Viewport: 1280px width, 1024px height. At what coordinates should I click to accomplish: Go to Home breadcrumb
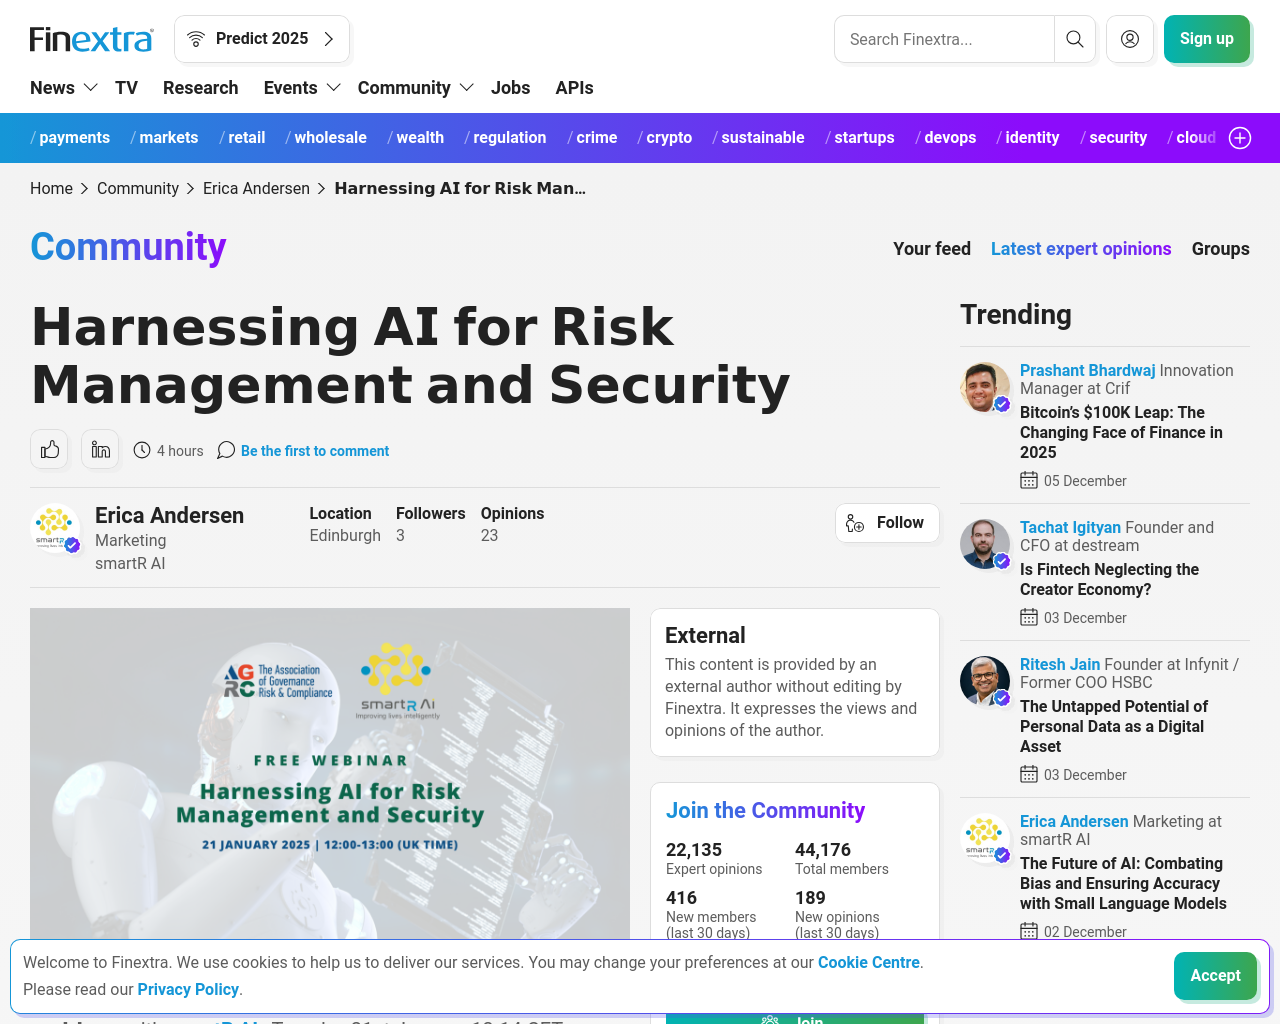click(x=51, y=188)
